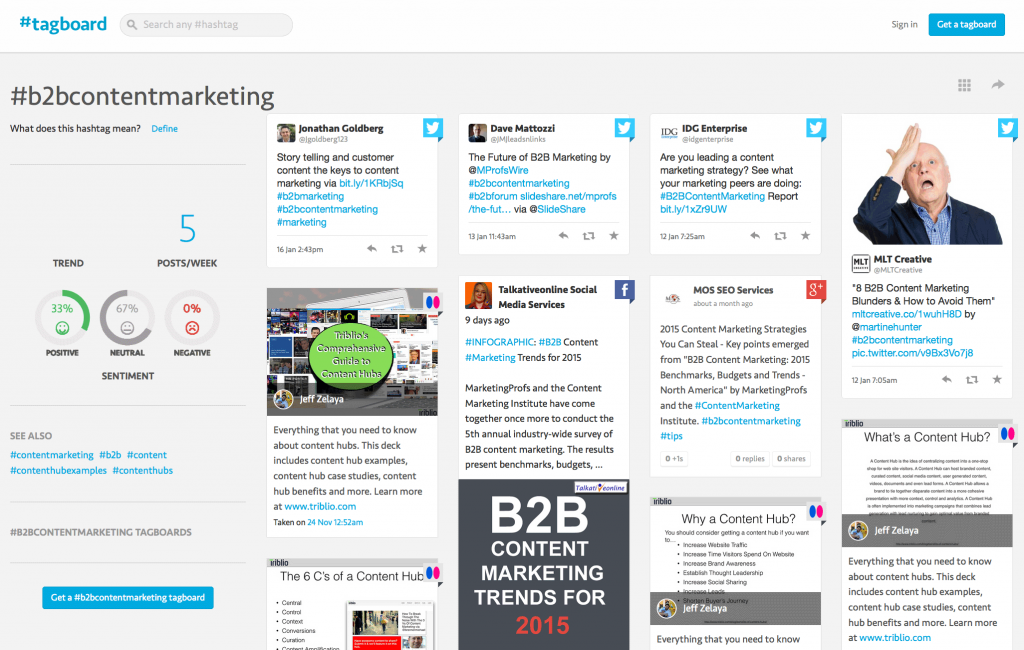This screenshot has width=1024, height=650.
Task: Click Google+ badge on MOS SEO post
Action: point(816,290)
